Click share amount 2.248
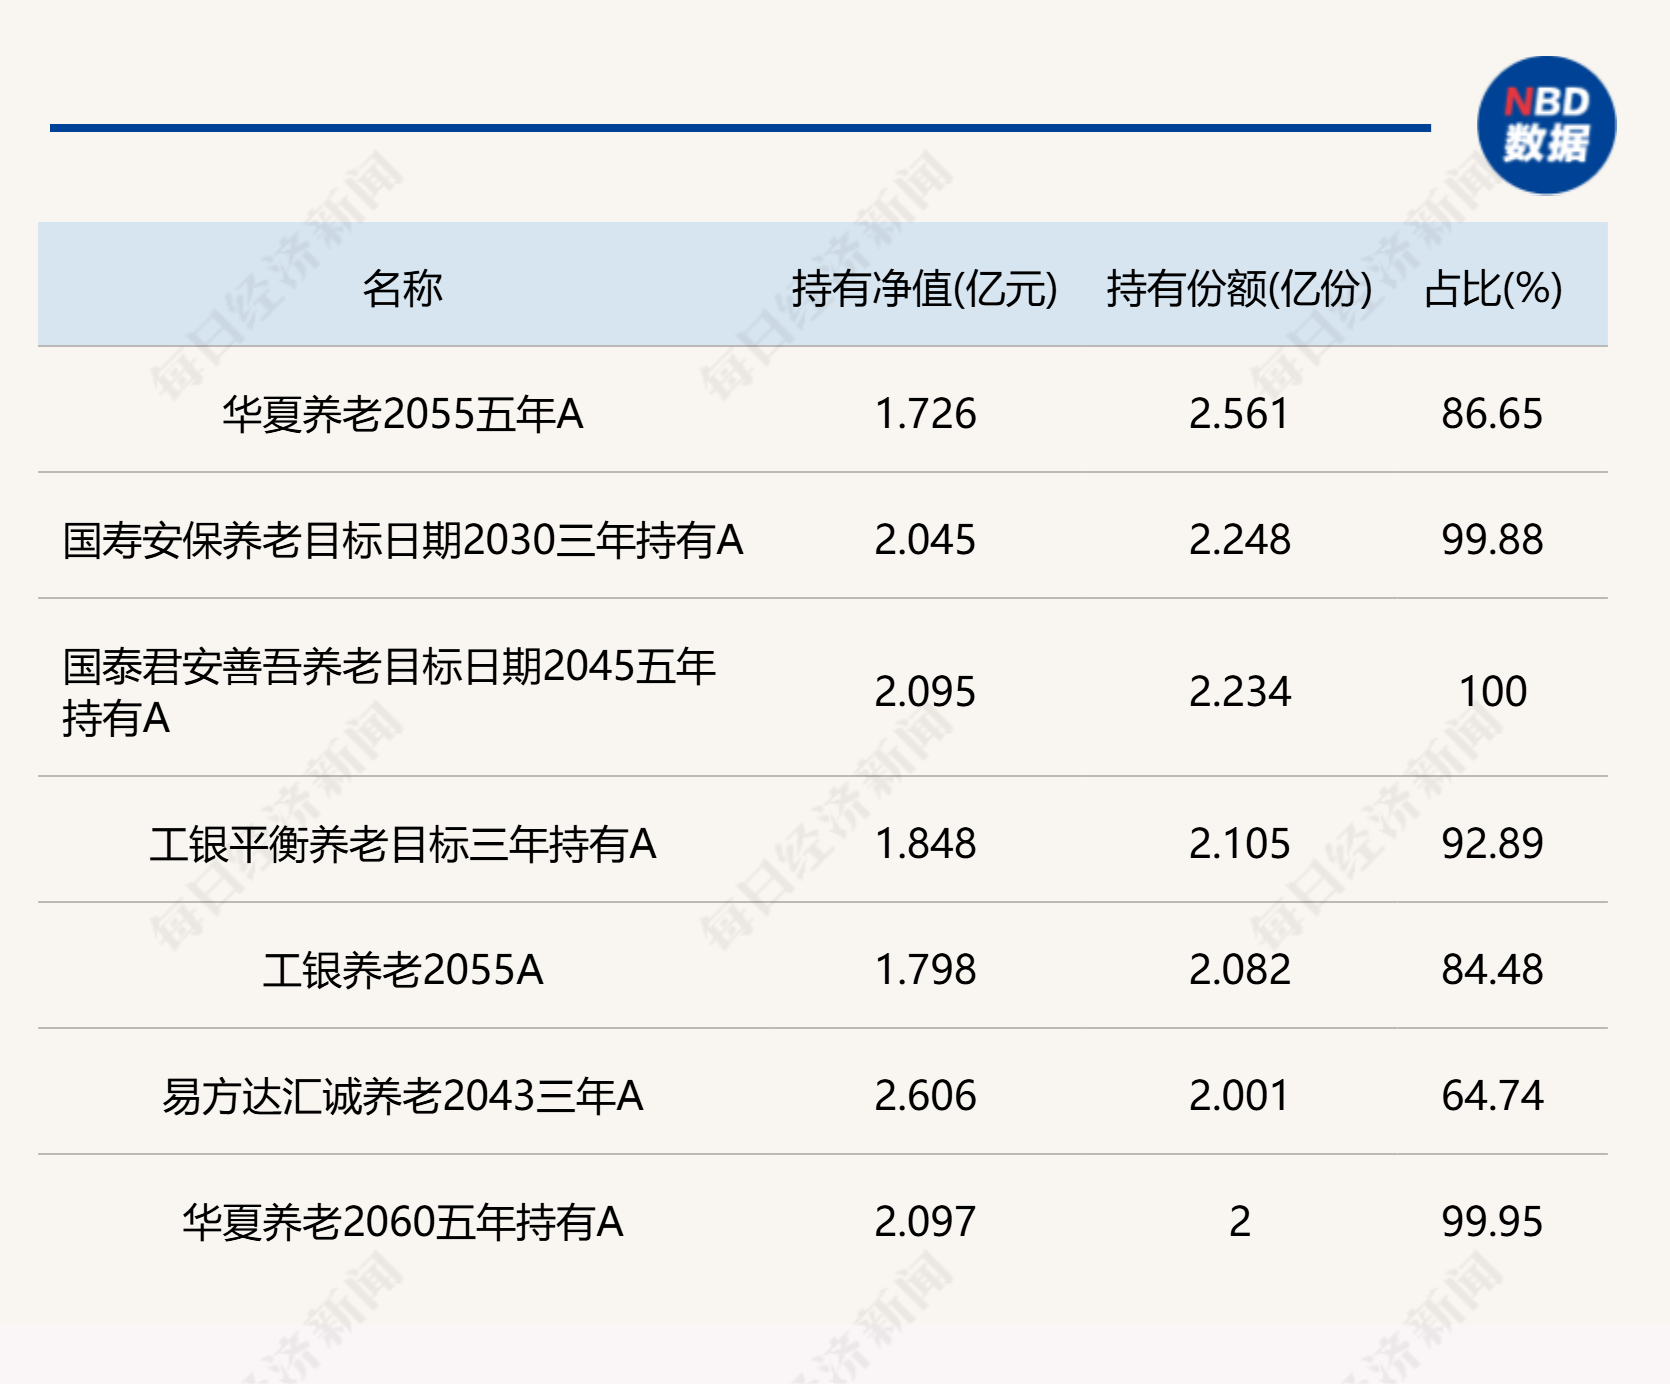Screen dimensions: 1670x1384 click(x=1240, y=540)
